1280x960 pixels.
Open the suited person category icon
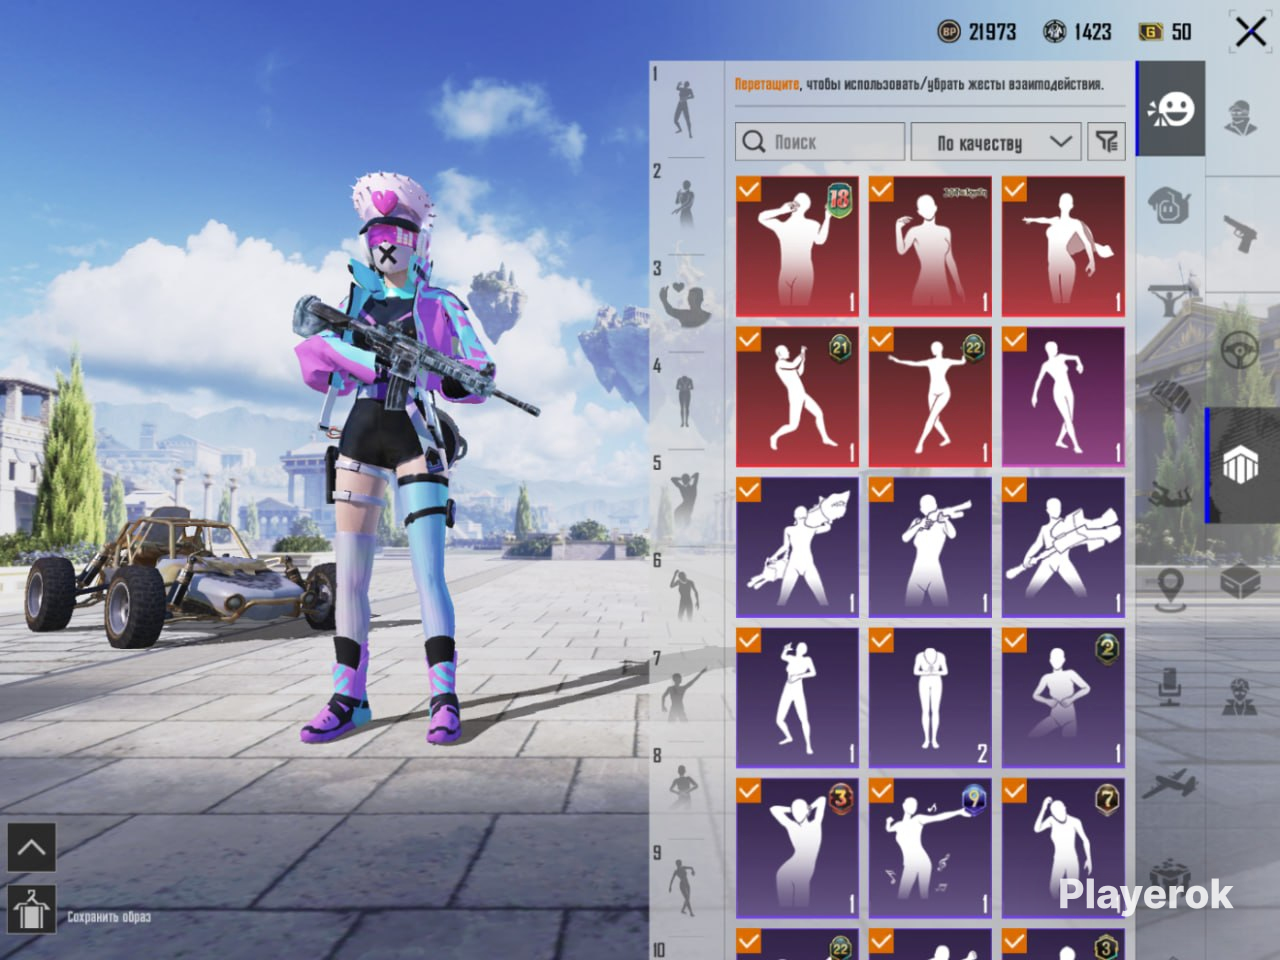click(x=1242, y=697)
